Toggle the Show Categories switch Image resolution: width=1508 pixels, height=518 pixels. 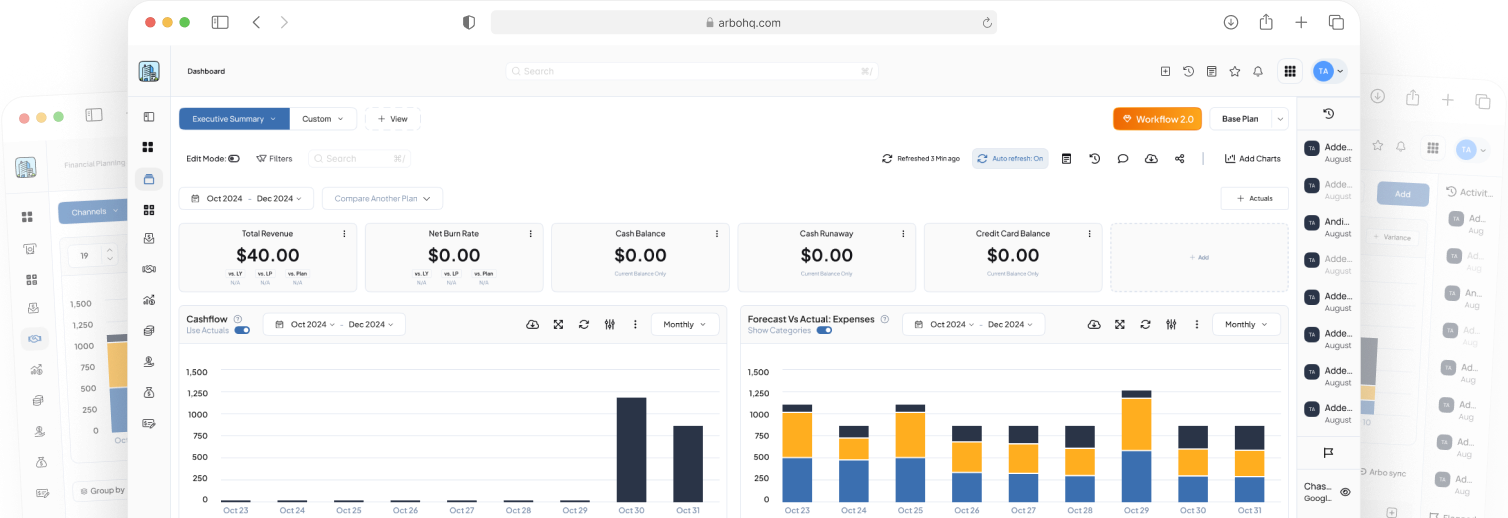coord(824,330)
